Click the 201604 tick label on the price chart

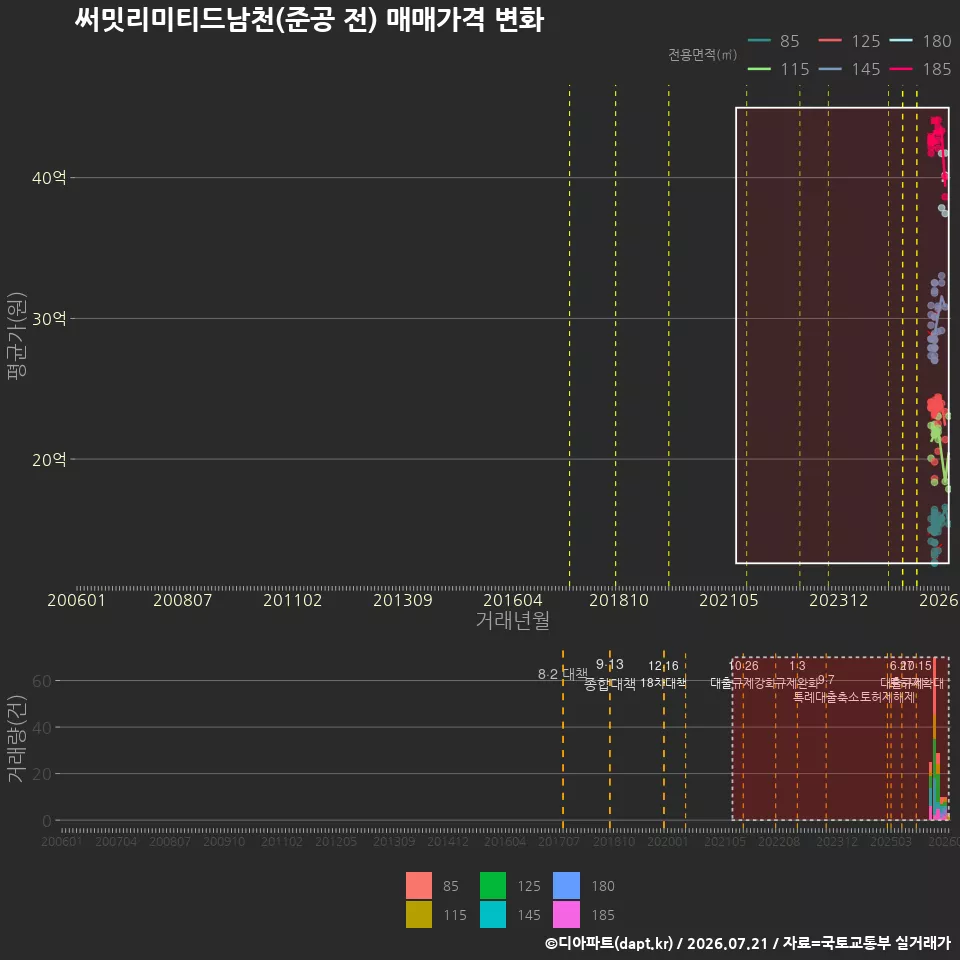click(513, 600)
